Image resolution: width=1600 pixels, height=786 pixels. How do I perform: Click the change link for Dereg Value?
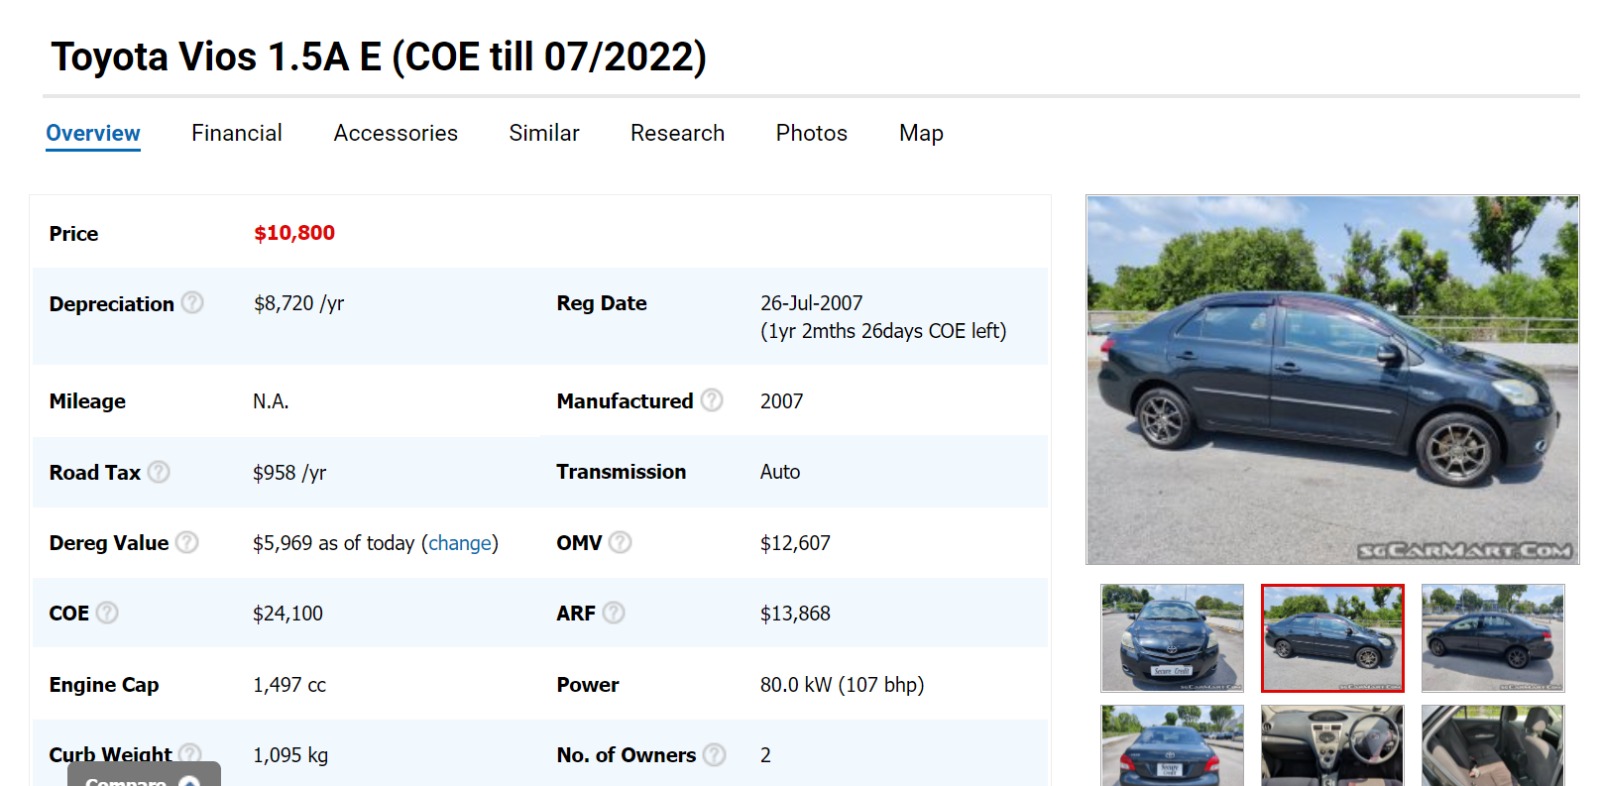point(460,543)
